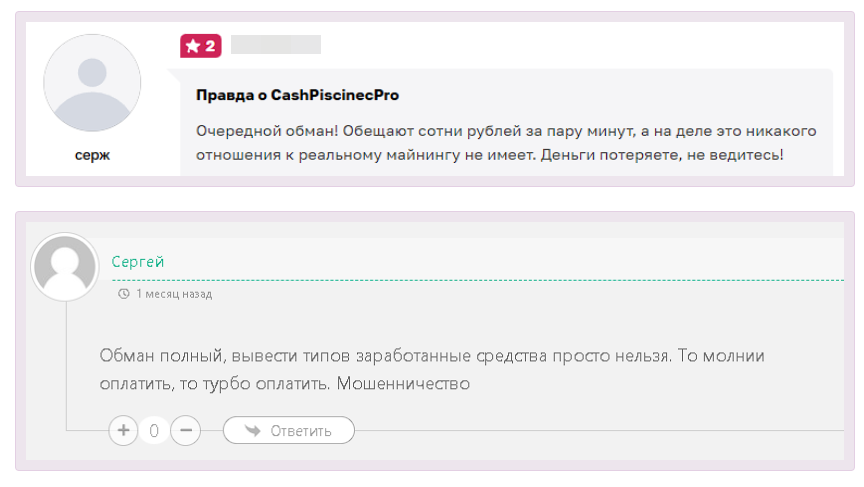Open review title "Правда о CashPiscinecPro"

click(x=297, y=95)
